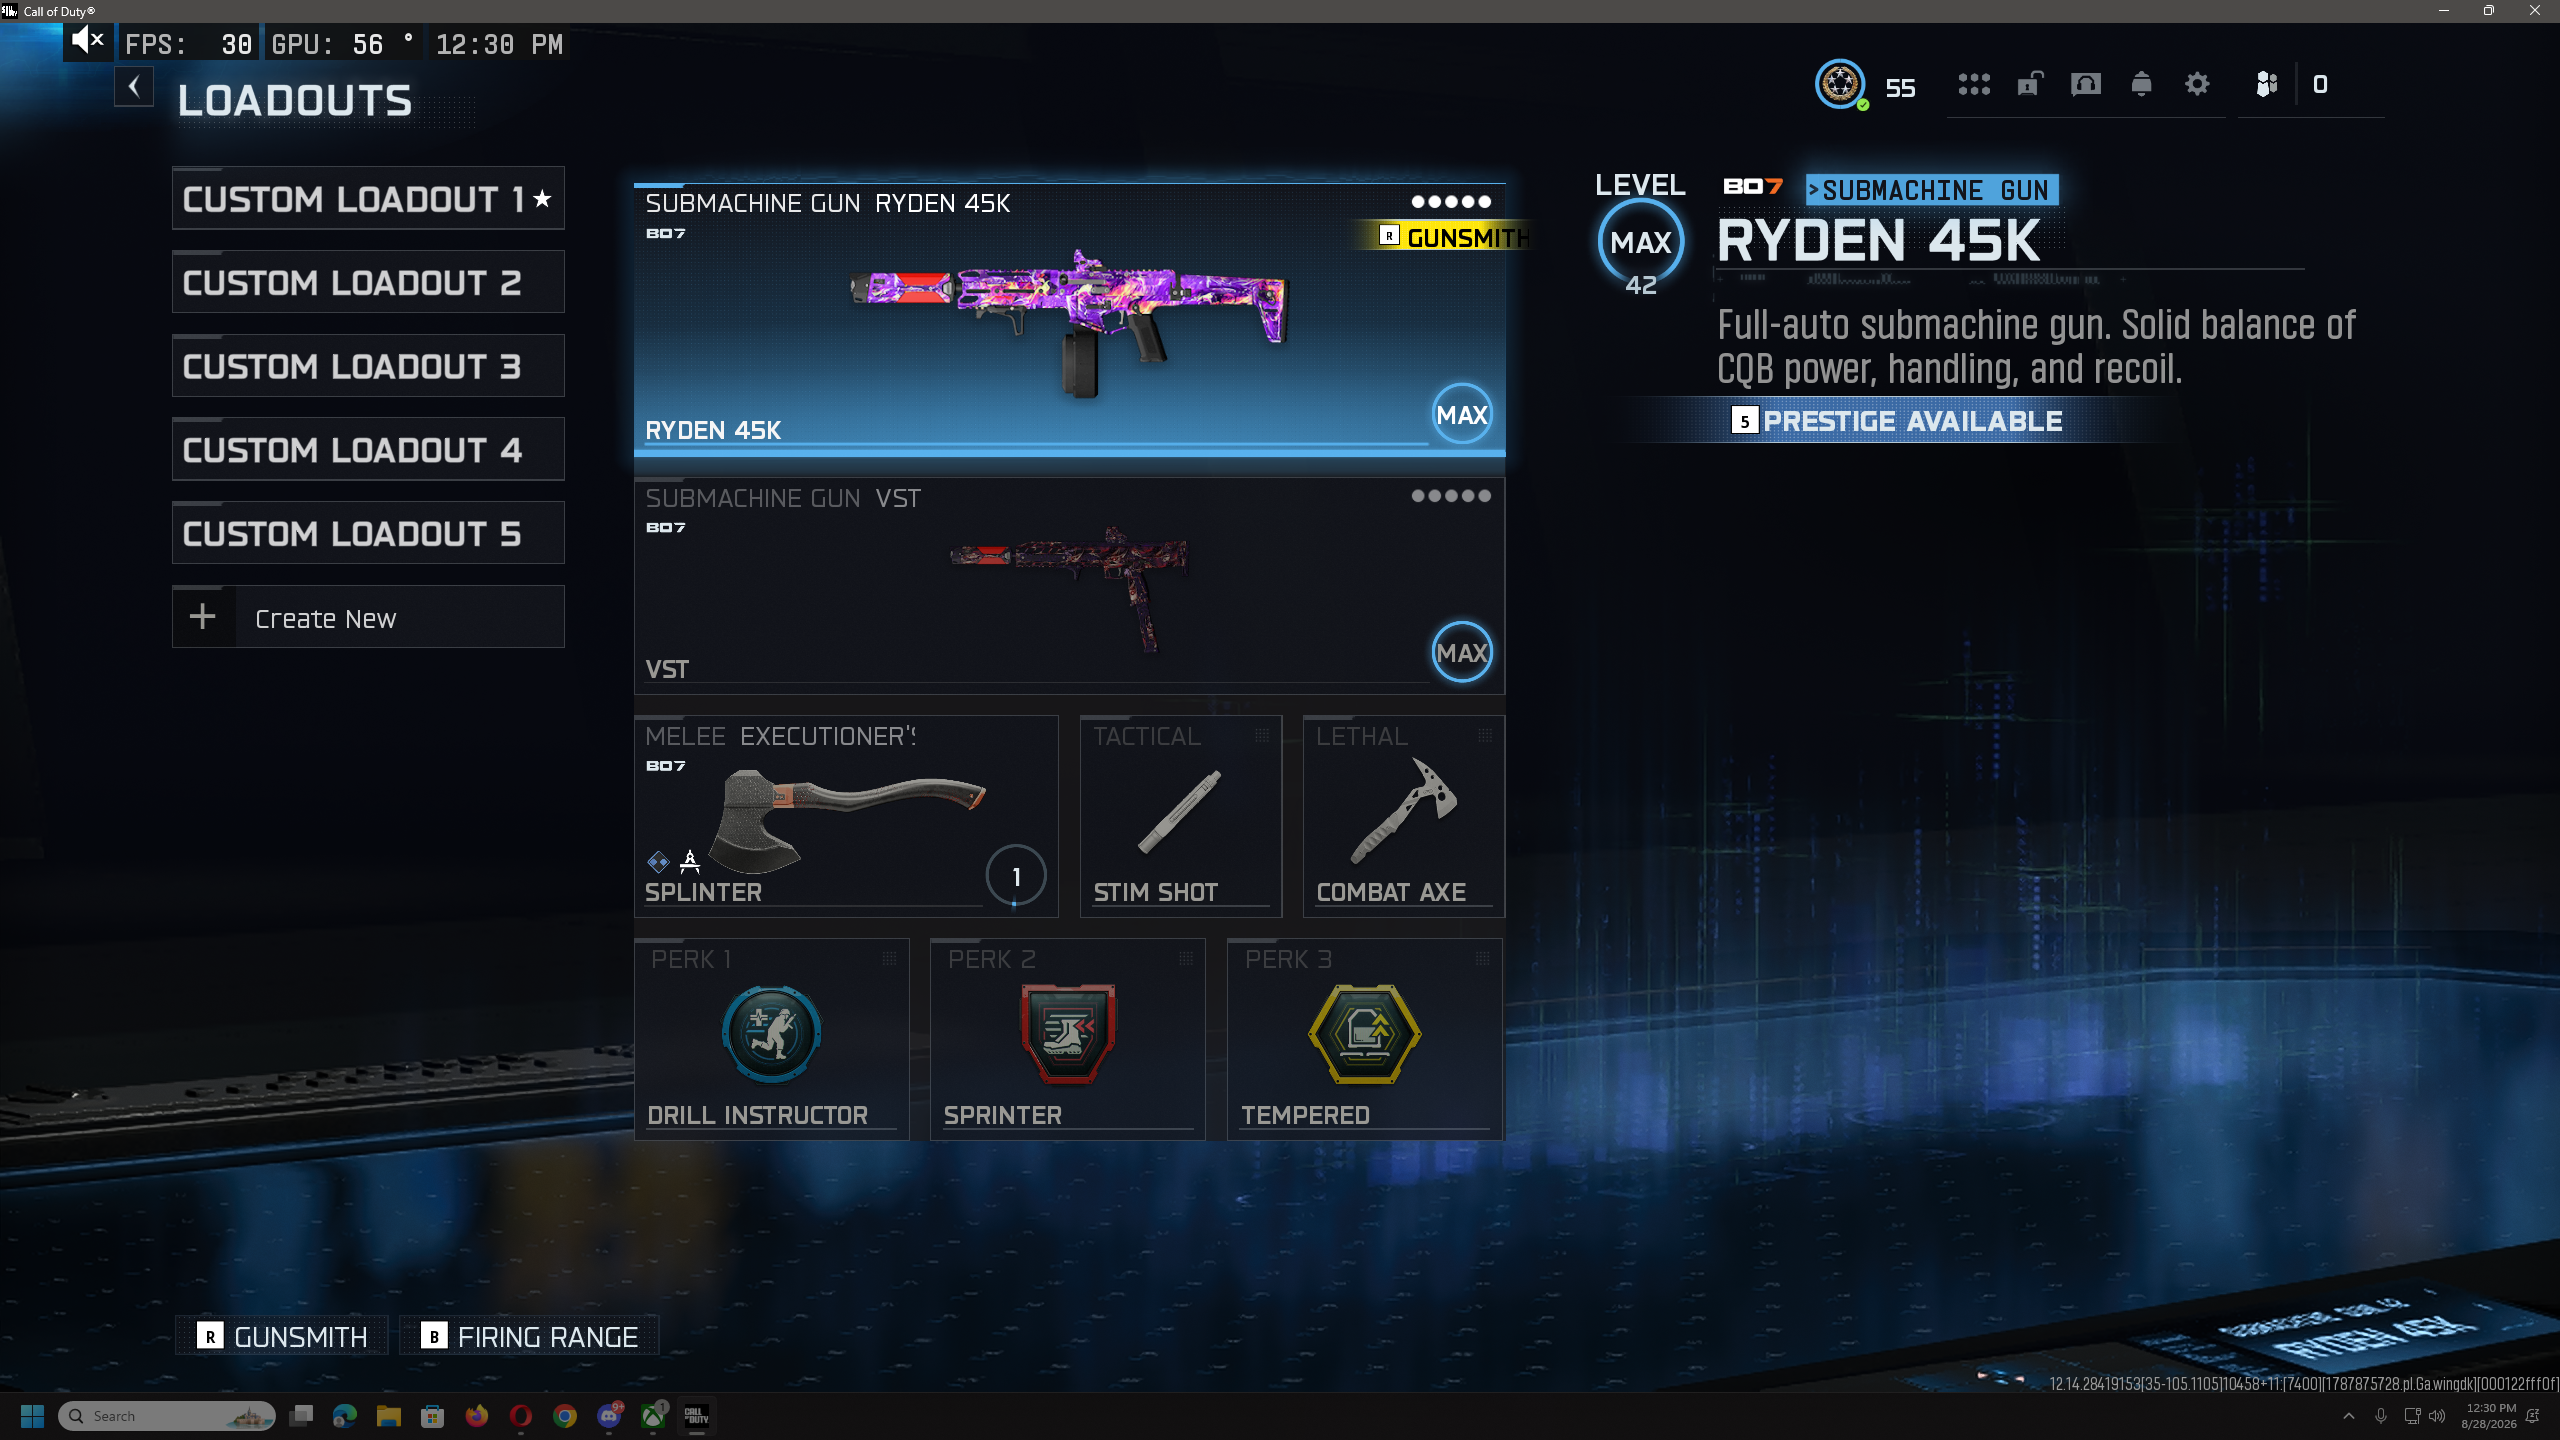This screenshot has width=2560, height=1440.
Task: Click the weapon level MAX circle in details
Action: pyautogui.click(x=1641, y=243)
